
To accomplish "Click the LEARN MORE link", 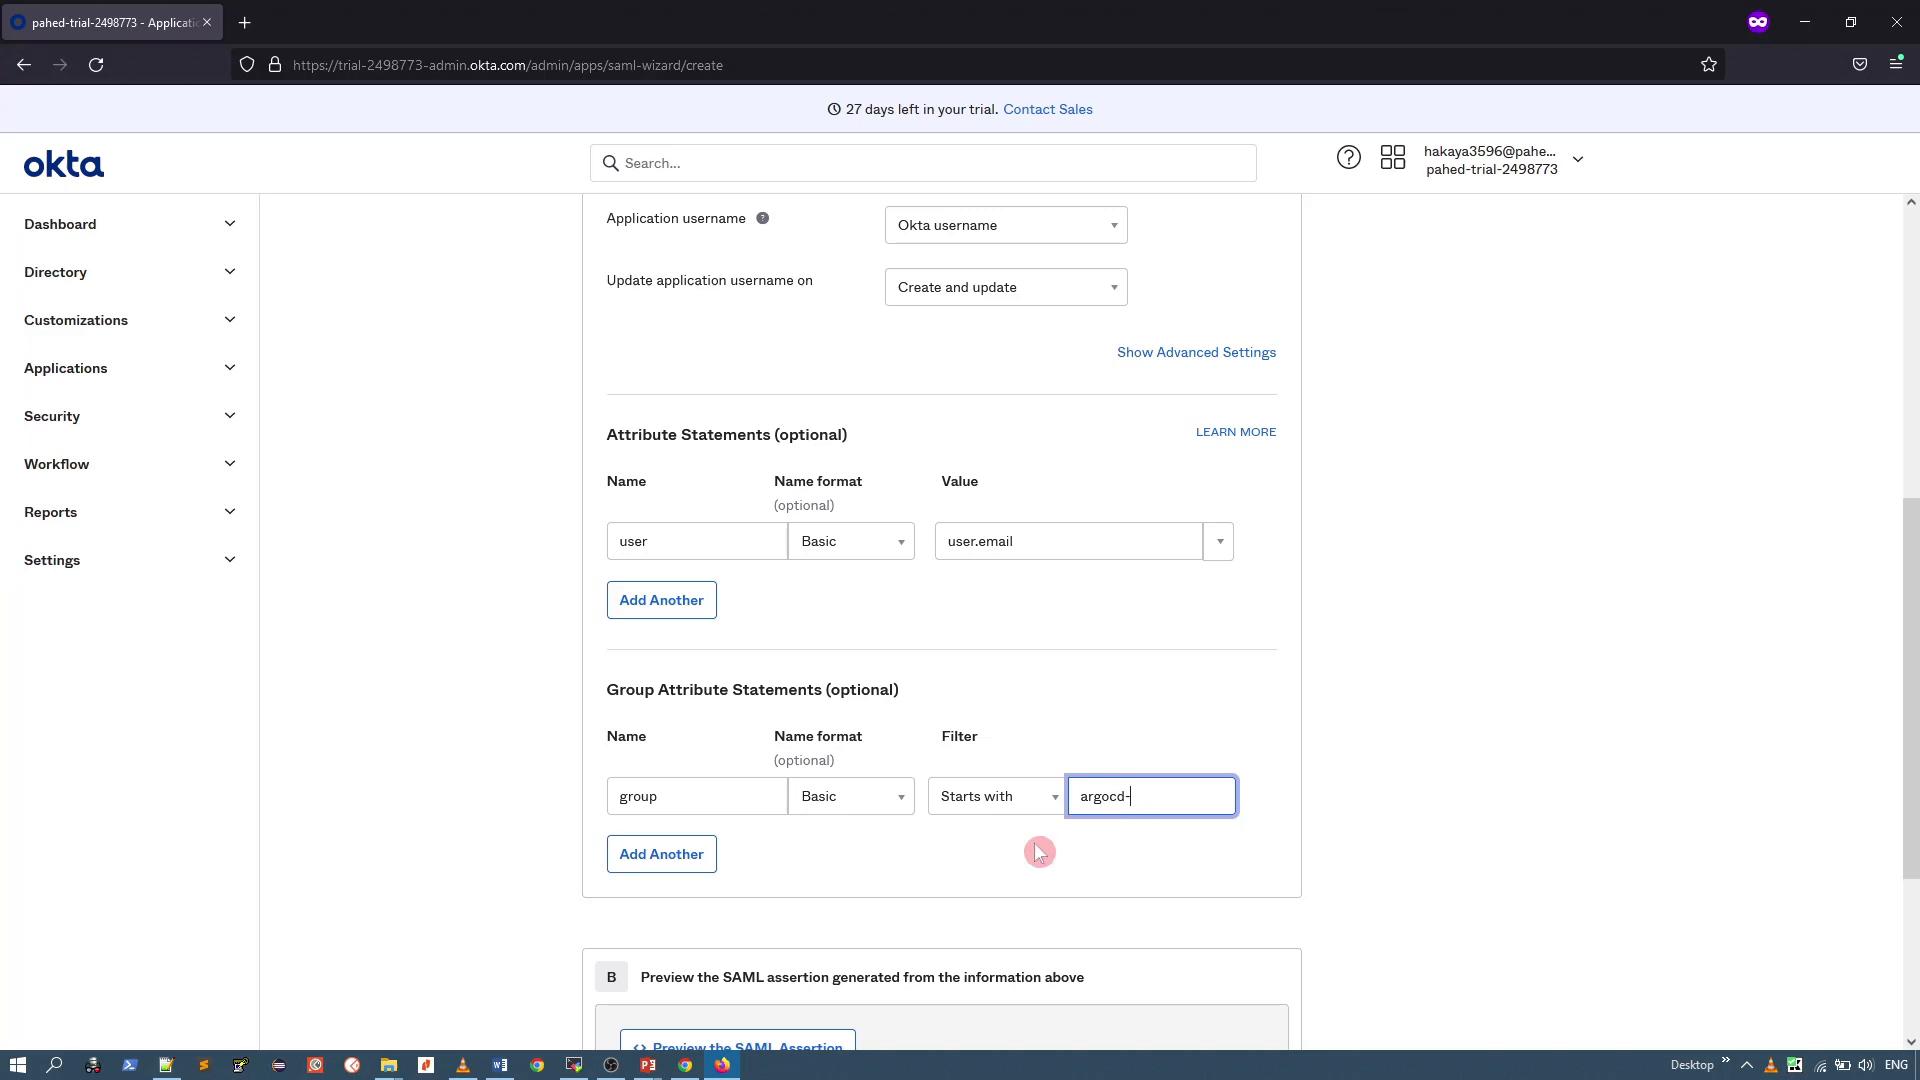I will [x=1236, y=432].
